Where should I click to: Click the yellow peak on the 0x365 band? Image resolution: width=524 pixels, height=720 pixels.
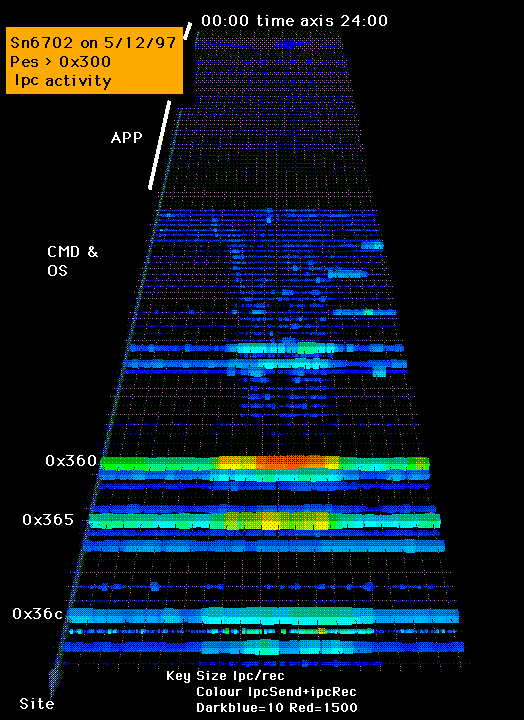271,523
